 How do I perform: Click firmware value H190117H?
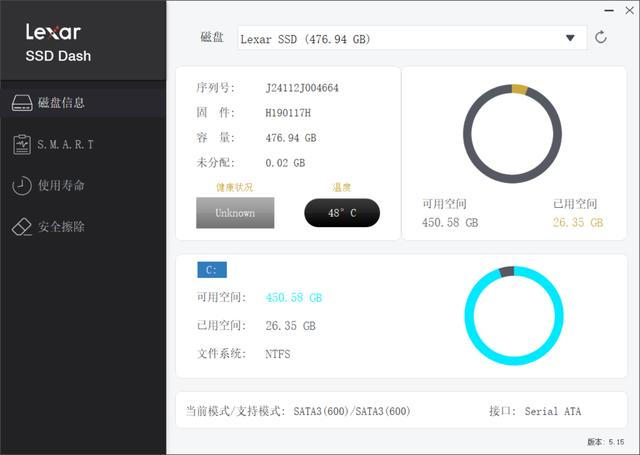[288, 113]
